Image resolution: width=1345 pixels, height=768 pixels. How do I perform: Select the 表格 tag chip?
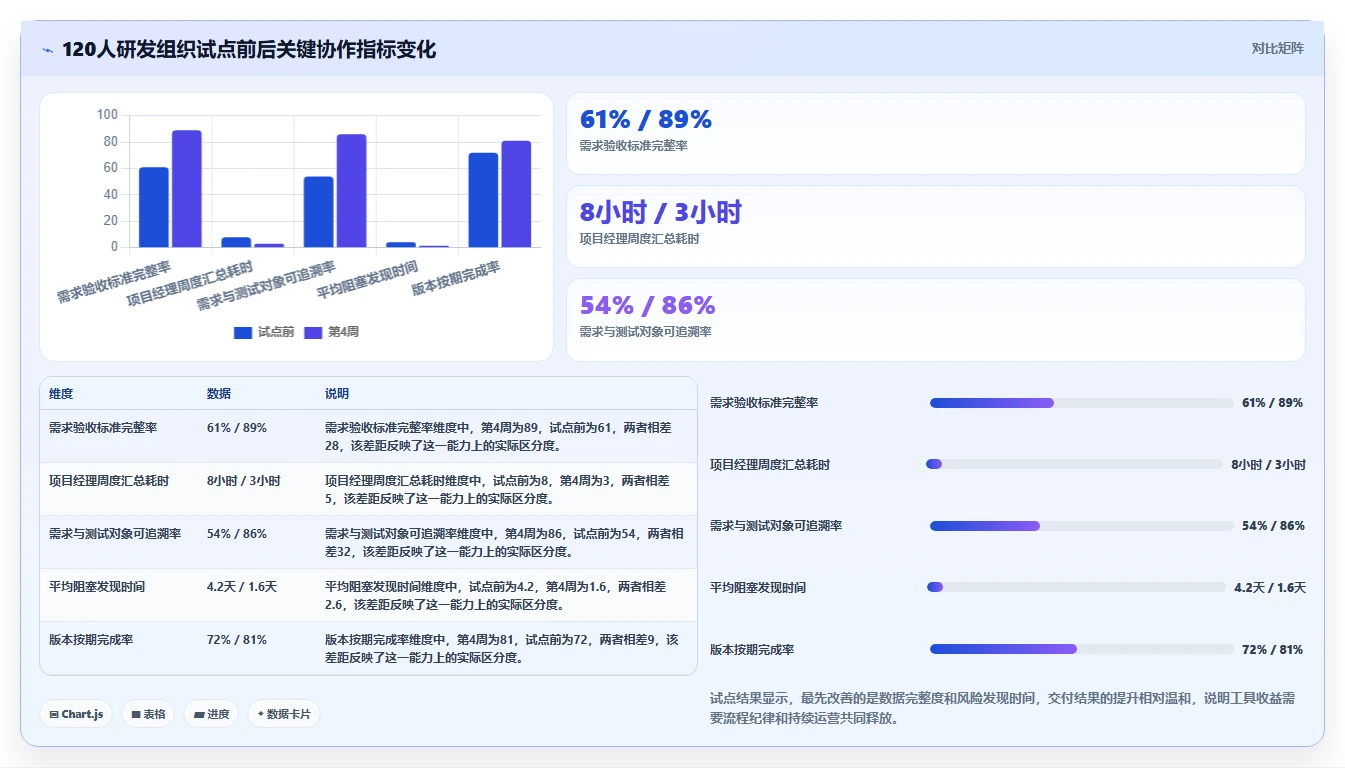click(148, 714)
